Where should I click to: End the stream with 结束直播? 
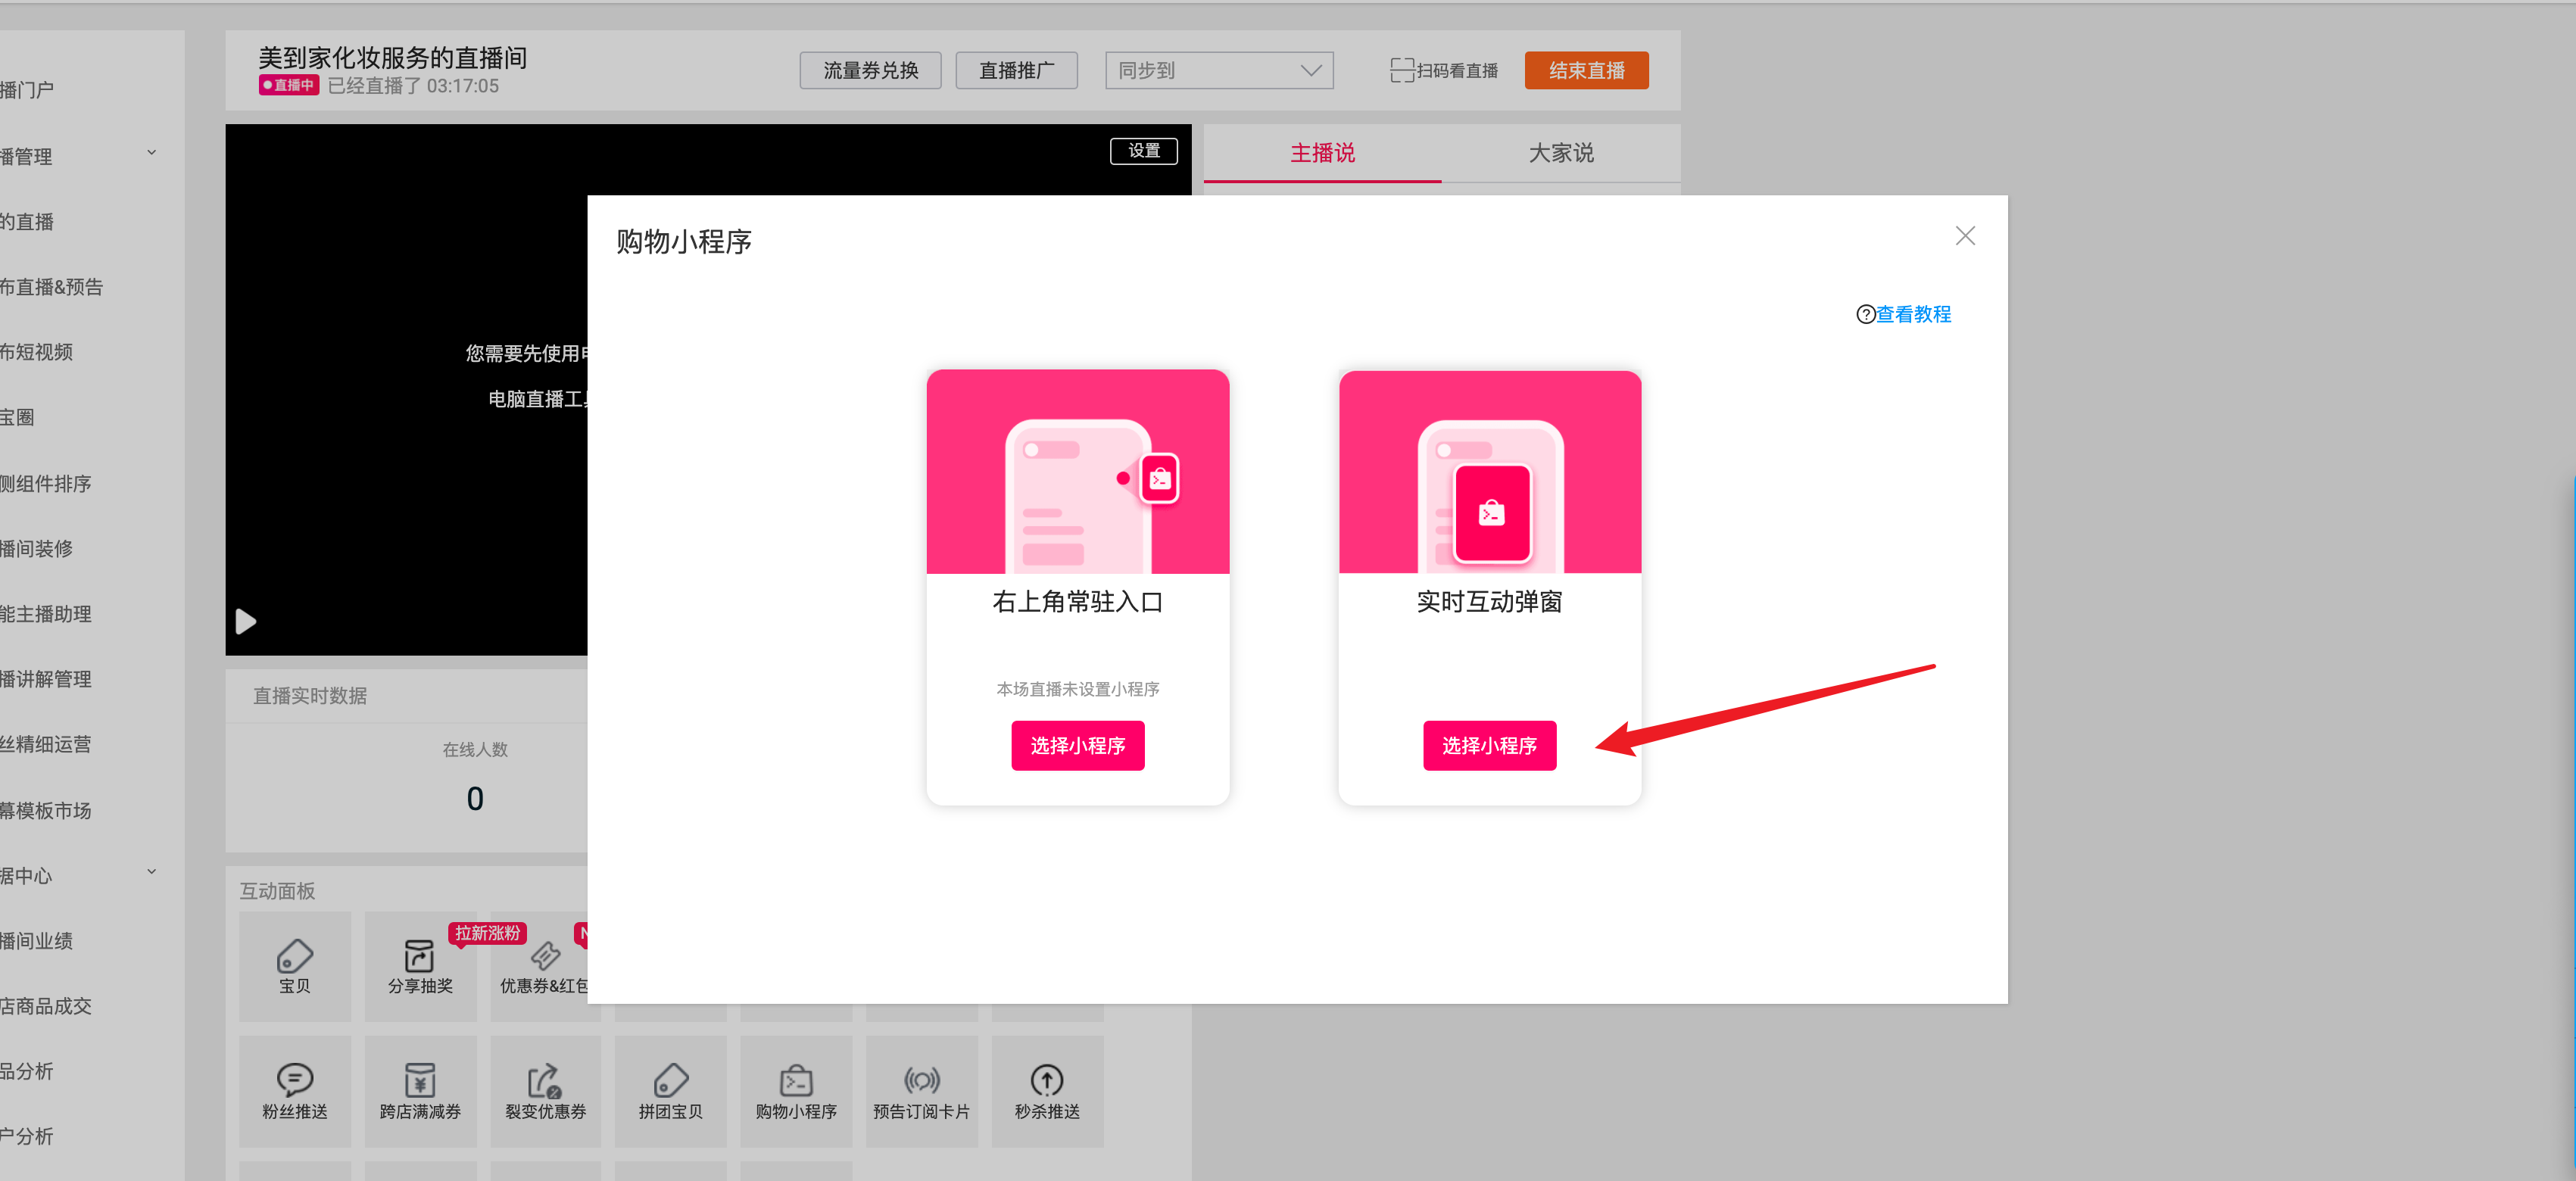[x=1586, y=70]
